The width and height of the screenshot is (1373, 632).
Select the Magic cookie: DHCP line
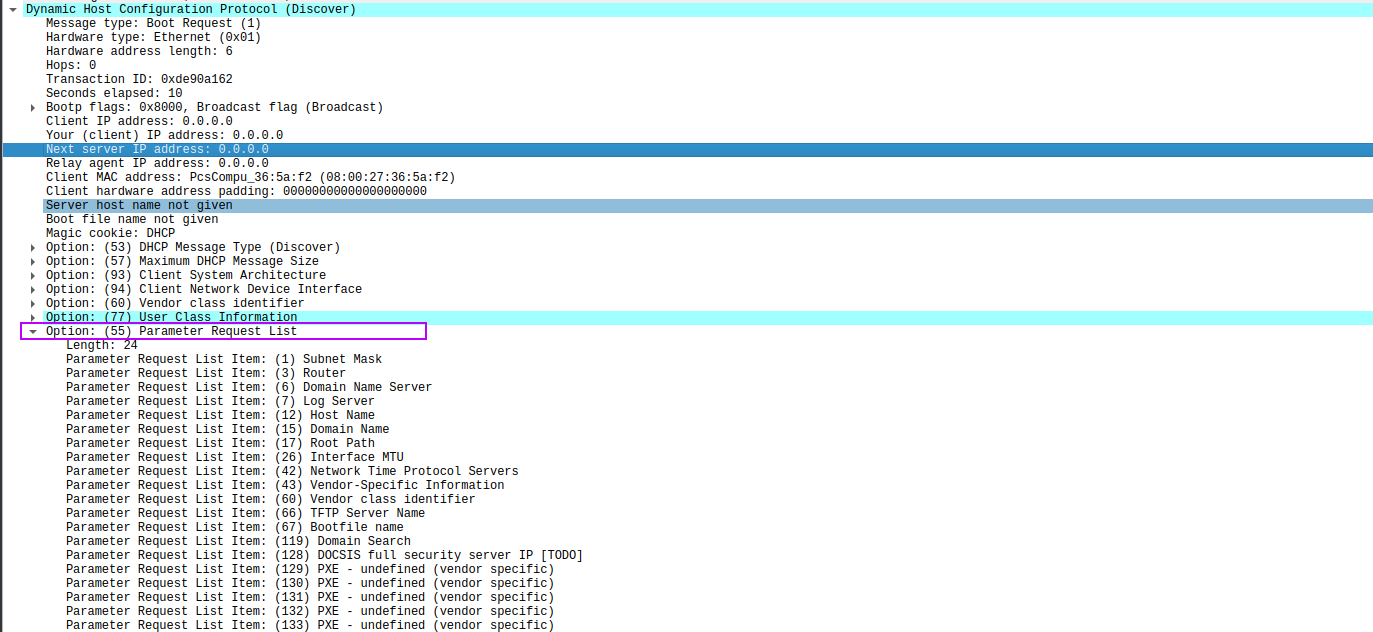click(x=110, y=233)
